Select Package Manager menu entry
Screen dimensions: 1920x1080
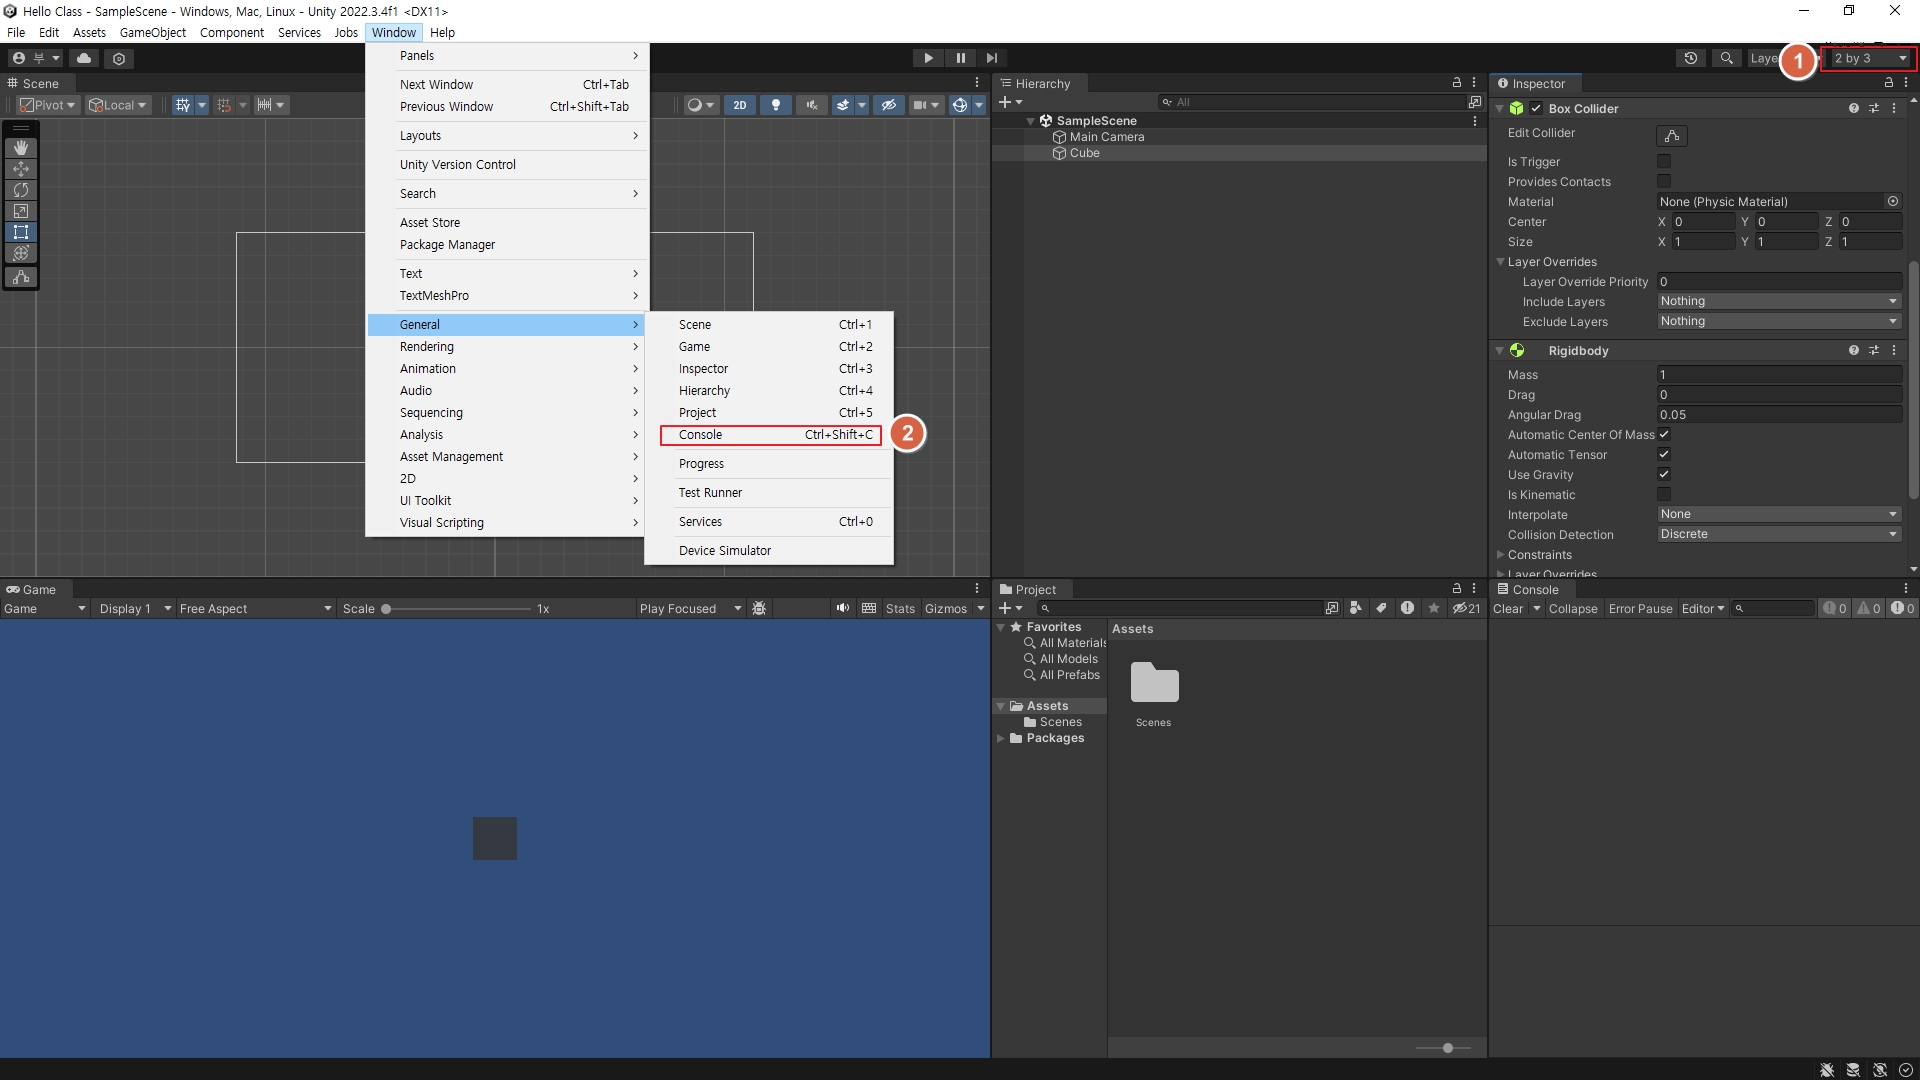tap(507, 245)
